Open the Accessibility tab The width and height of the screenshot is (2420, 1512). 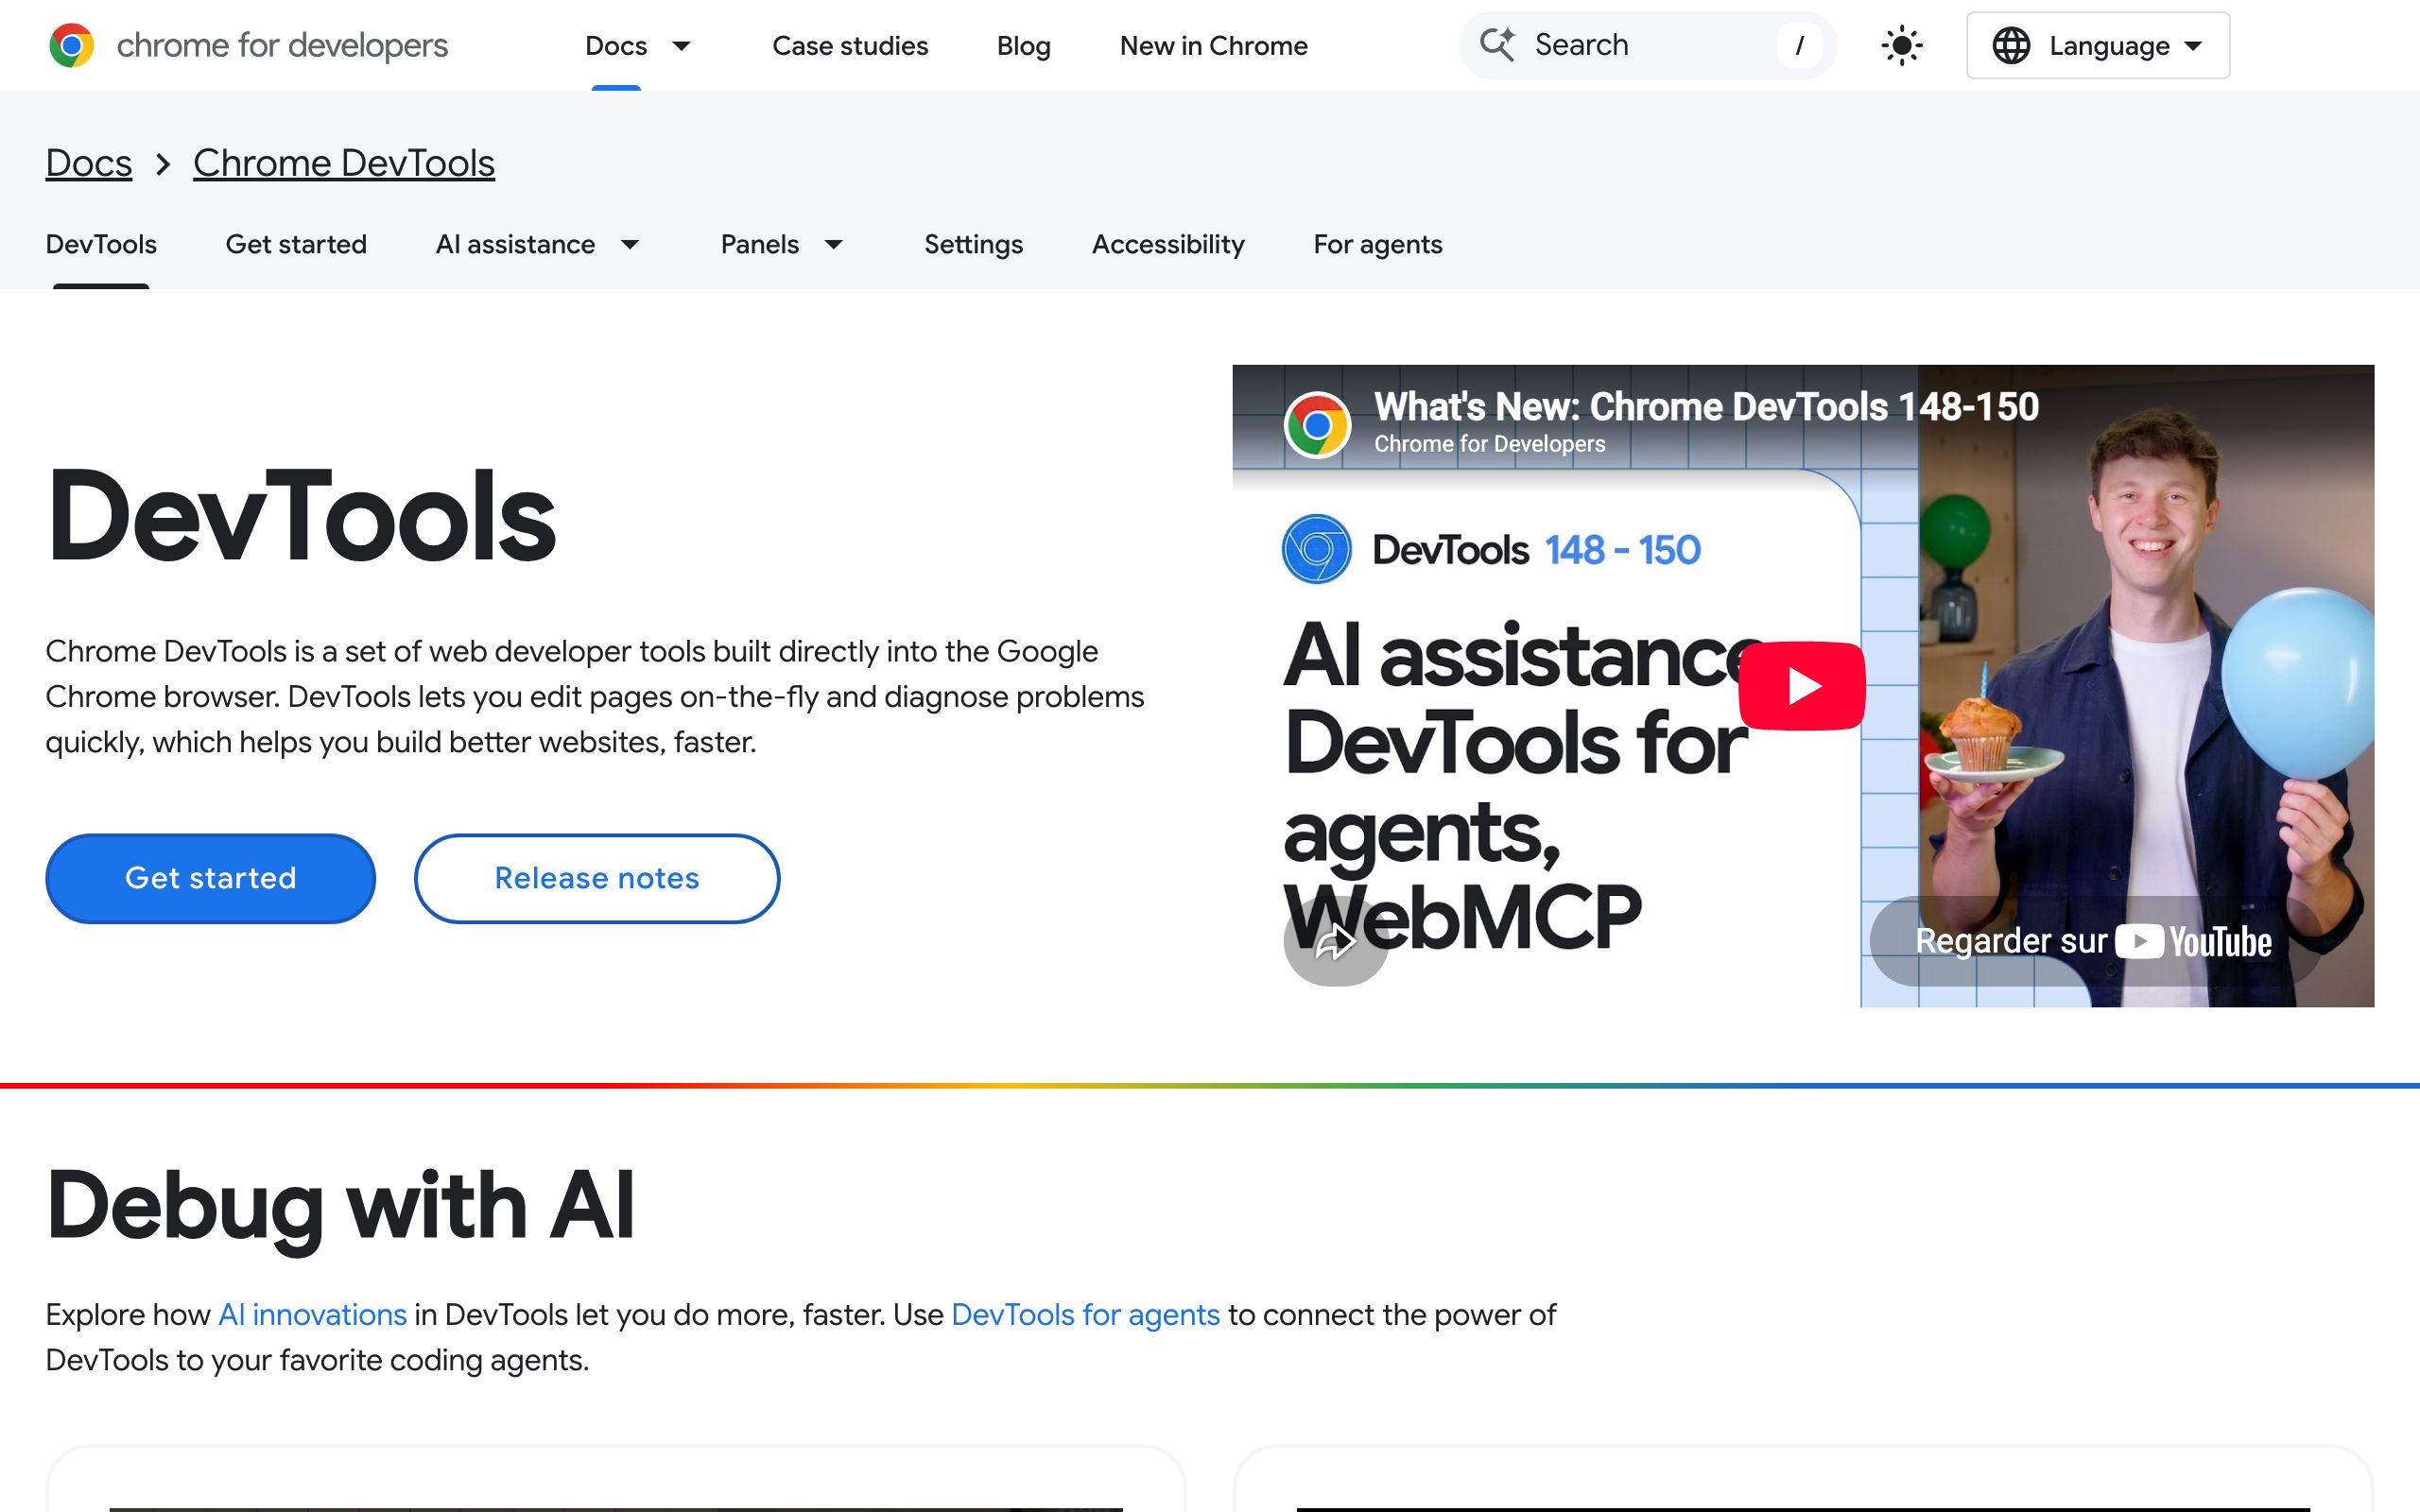click(1168, 245)
